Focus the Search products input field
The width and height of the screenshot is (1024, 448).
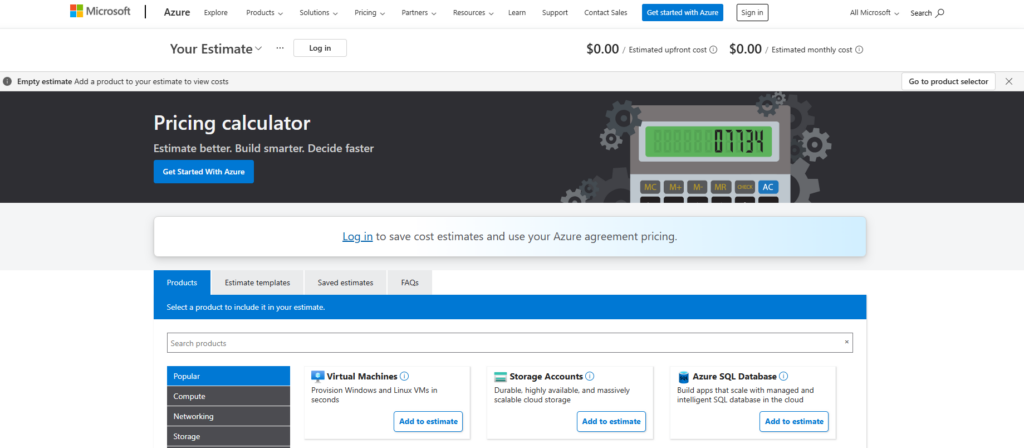pos(509,343)
